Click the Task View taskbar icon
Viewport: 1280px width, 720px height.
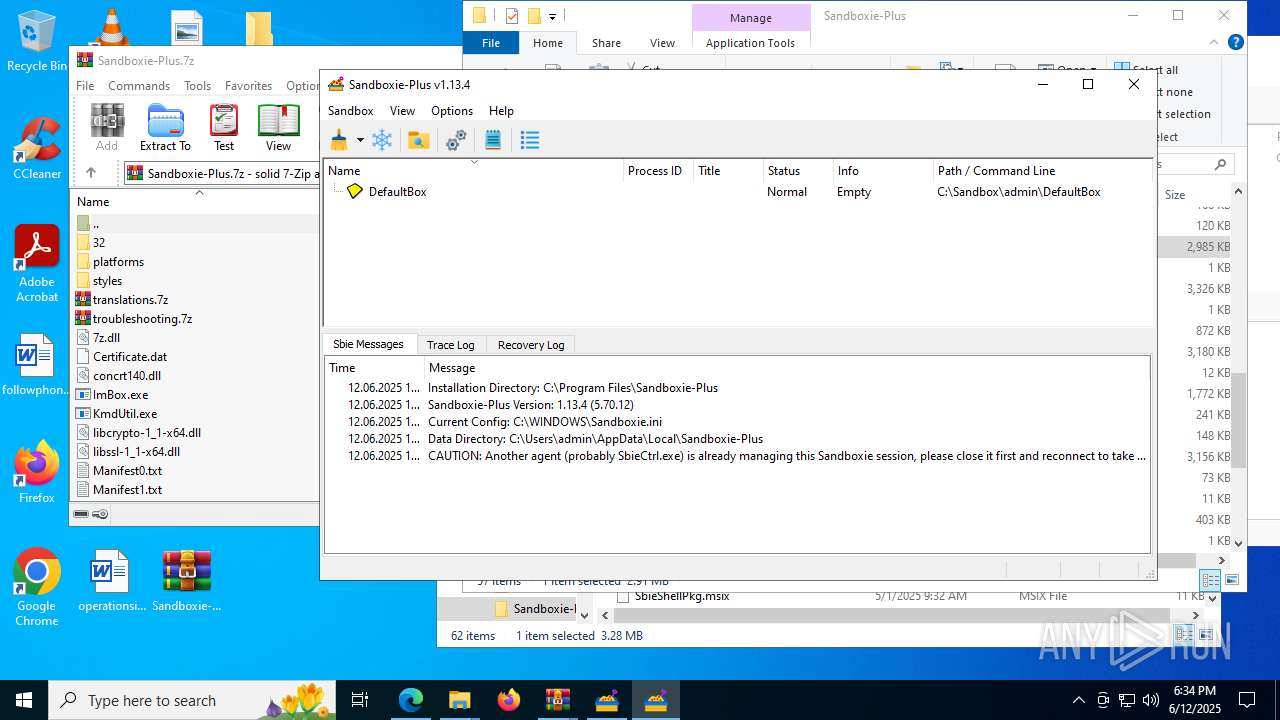coord(360,700)
